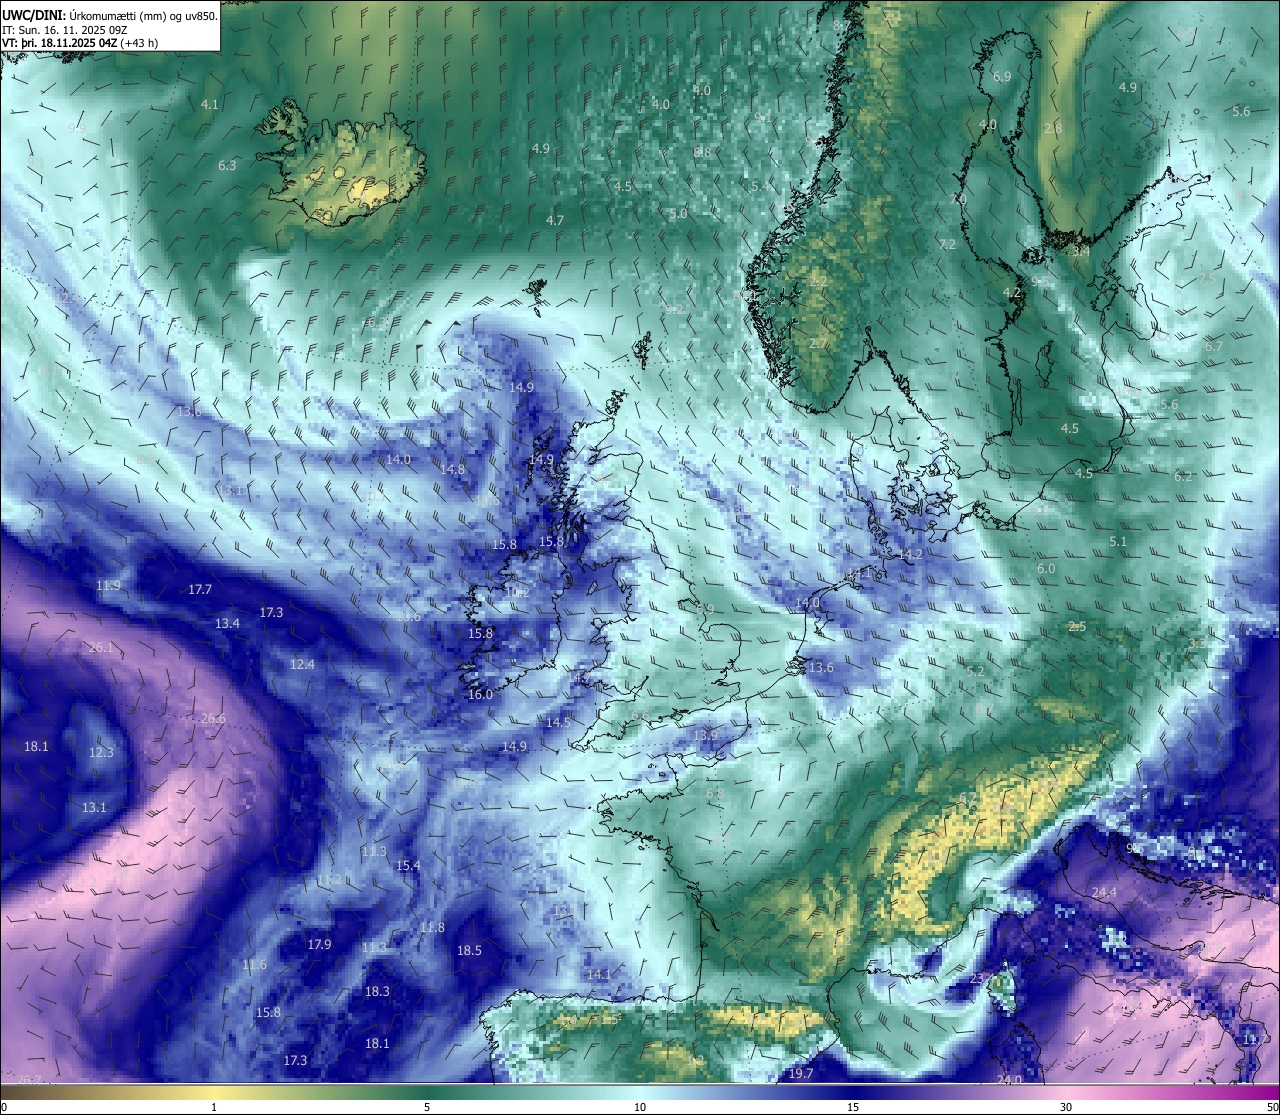This screenshot has width=1280, height=1115.
Task: Click the 18.5 map value
Action: click(x=469, y=951)
